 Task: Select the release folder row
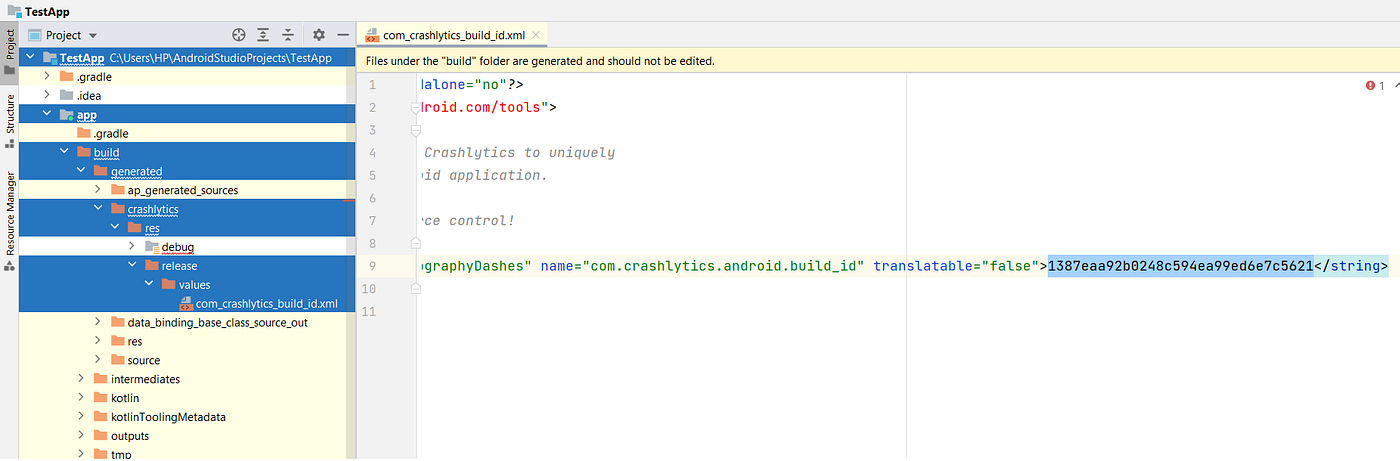point(187,266)
